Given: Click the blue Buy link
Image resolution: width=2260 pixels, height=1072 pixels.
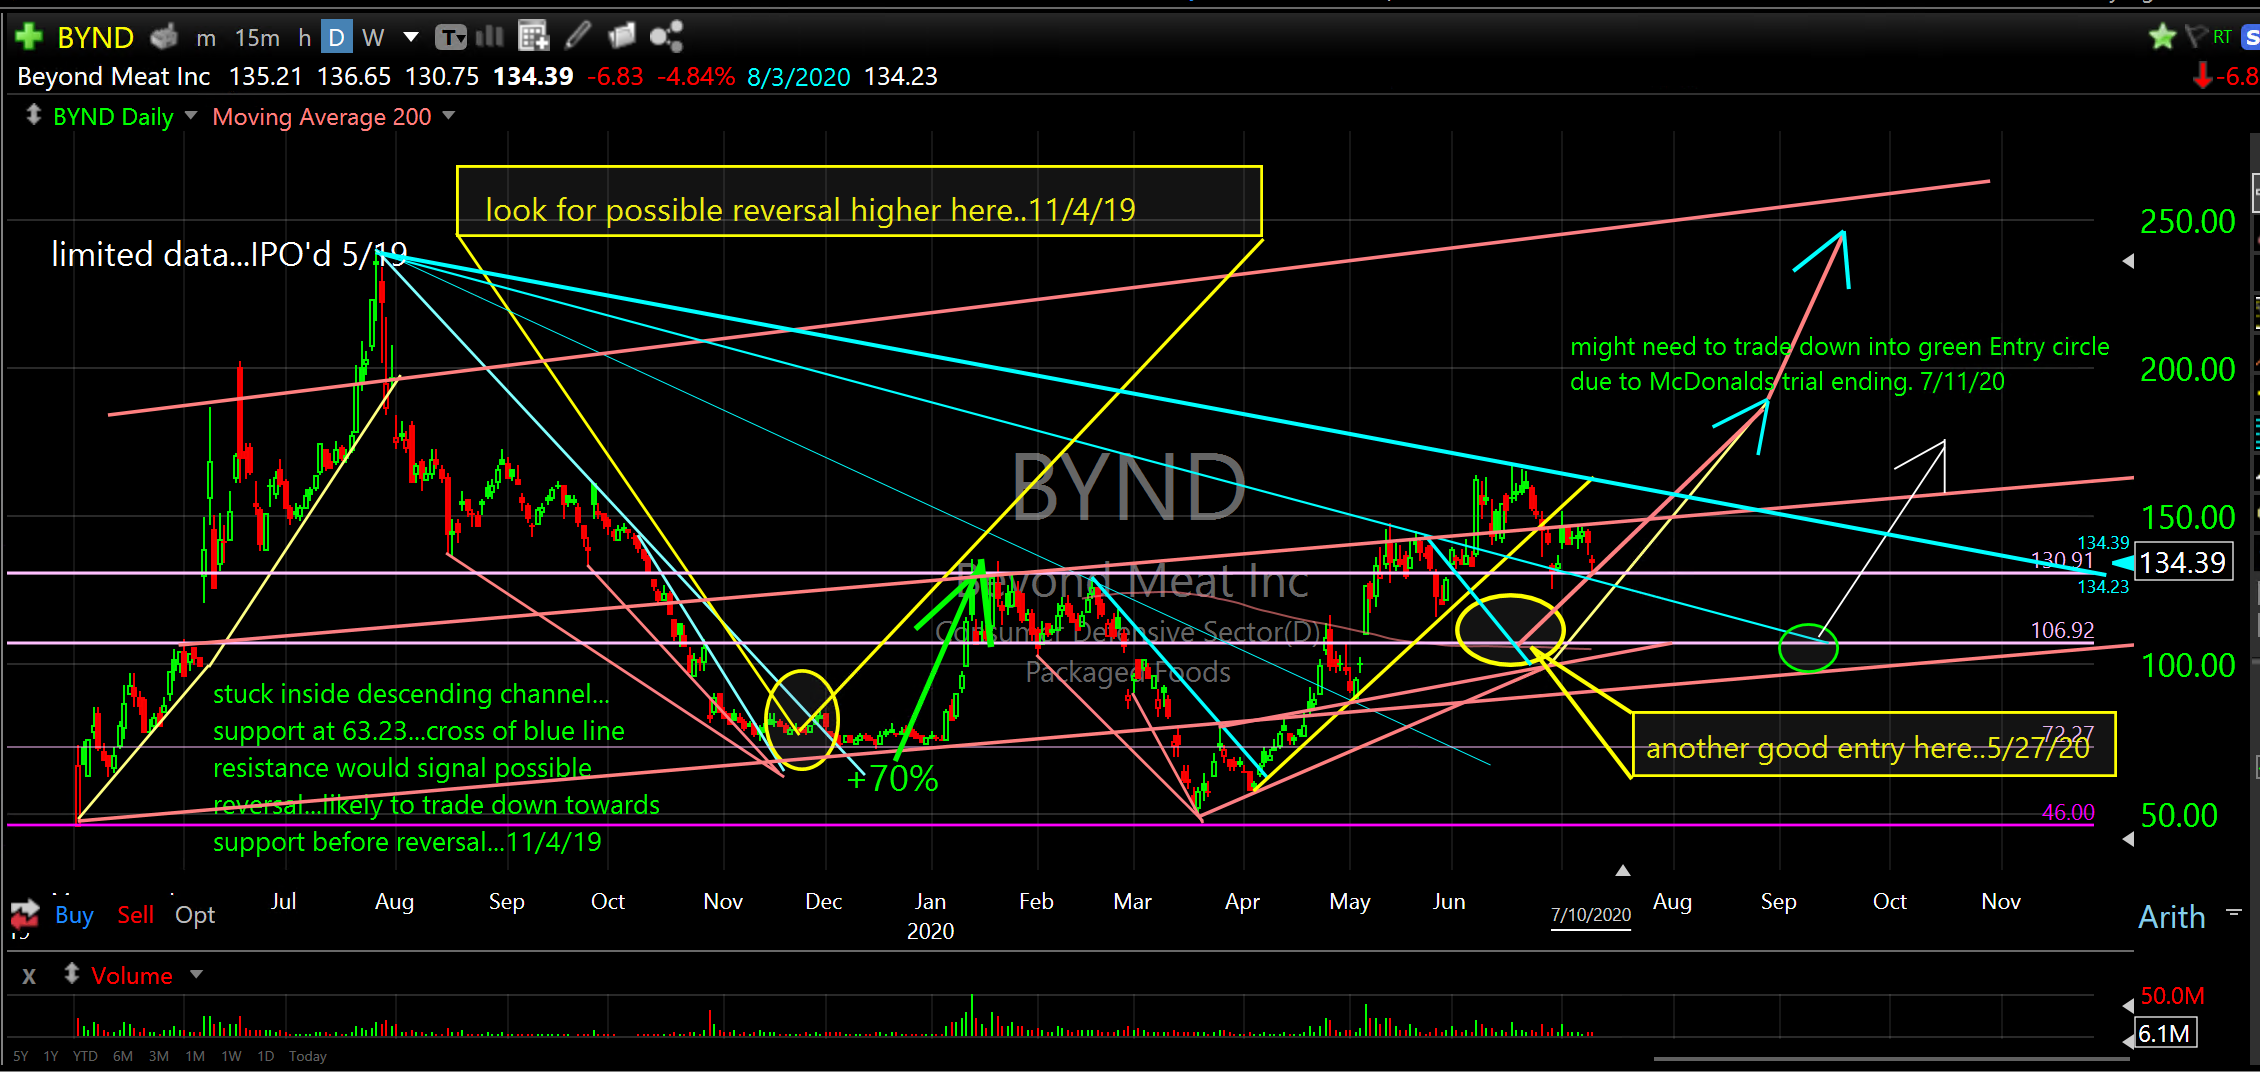Looking at the screenshot, I should [74, 915].
